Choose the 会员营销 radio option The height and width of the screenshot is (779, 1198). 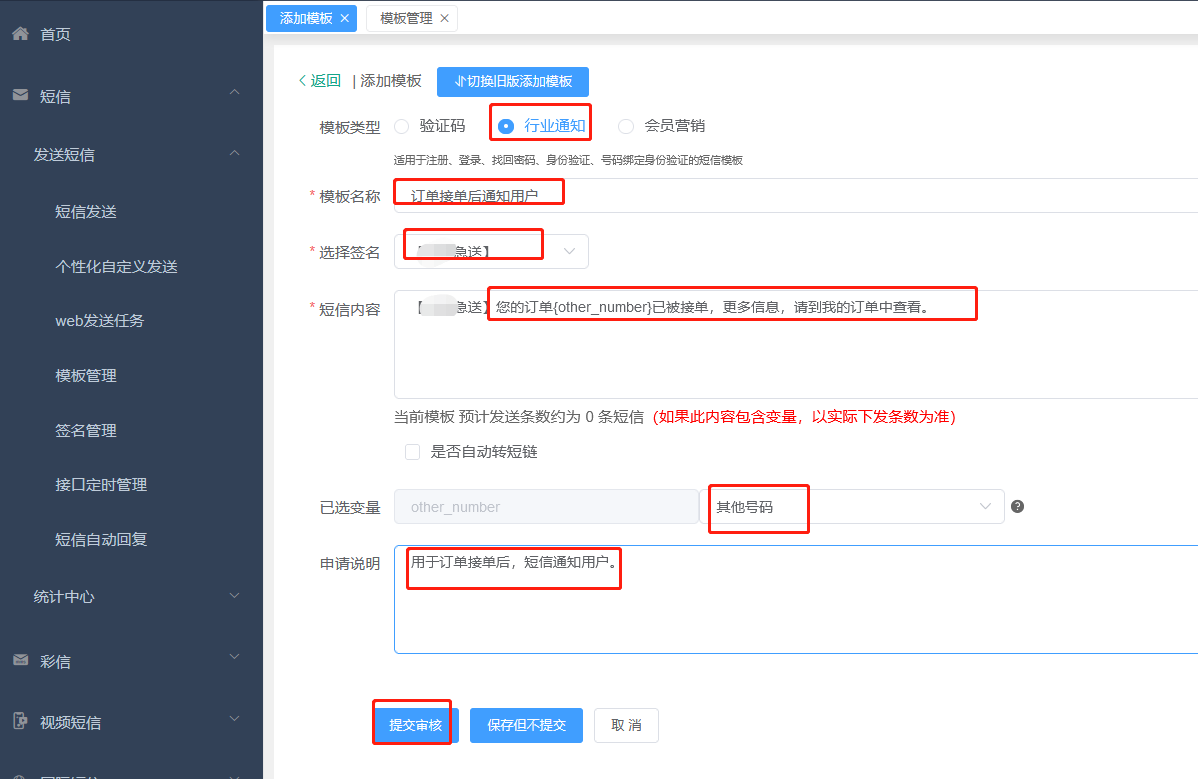click(626, 126)
